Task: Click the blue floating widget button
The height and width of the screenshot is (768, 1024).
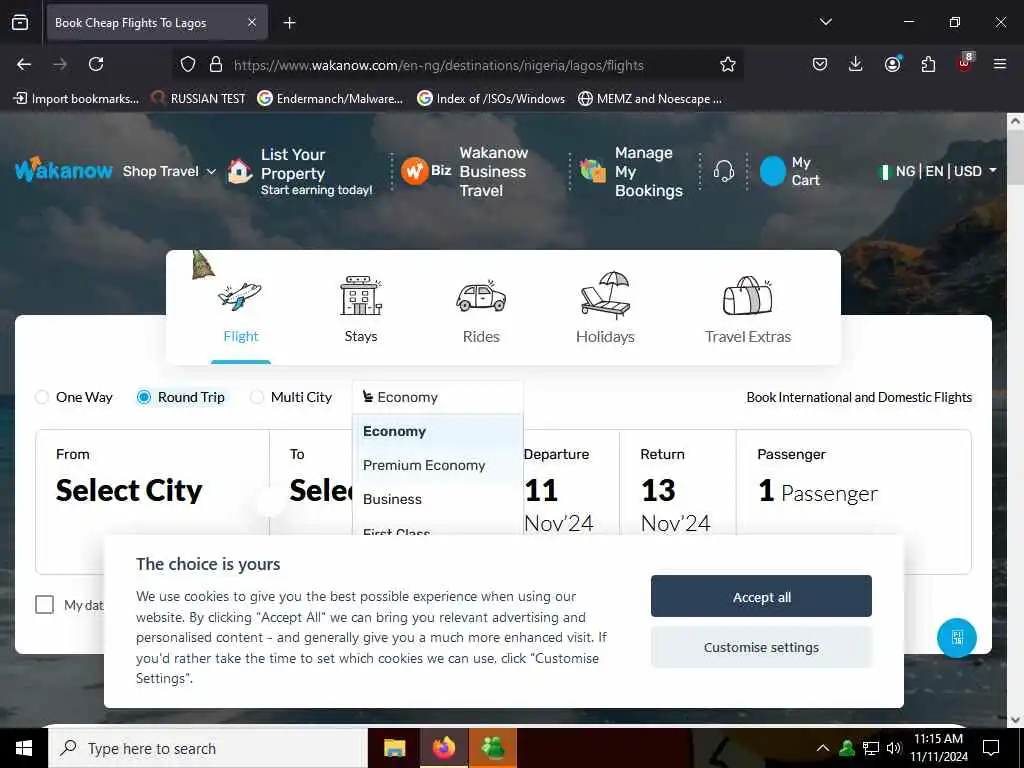Action: click(957, 637)
